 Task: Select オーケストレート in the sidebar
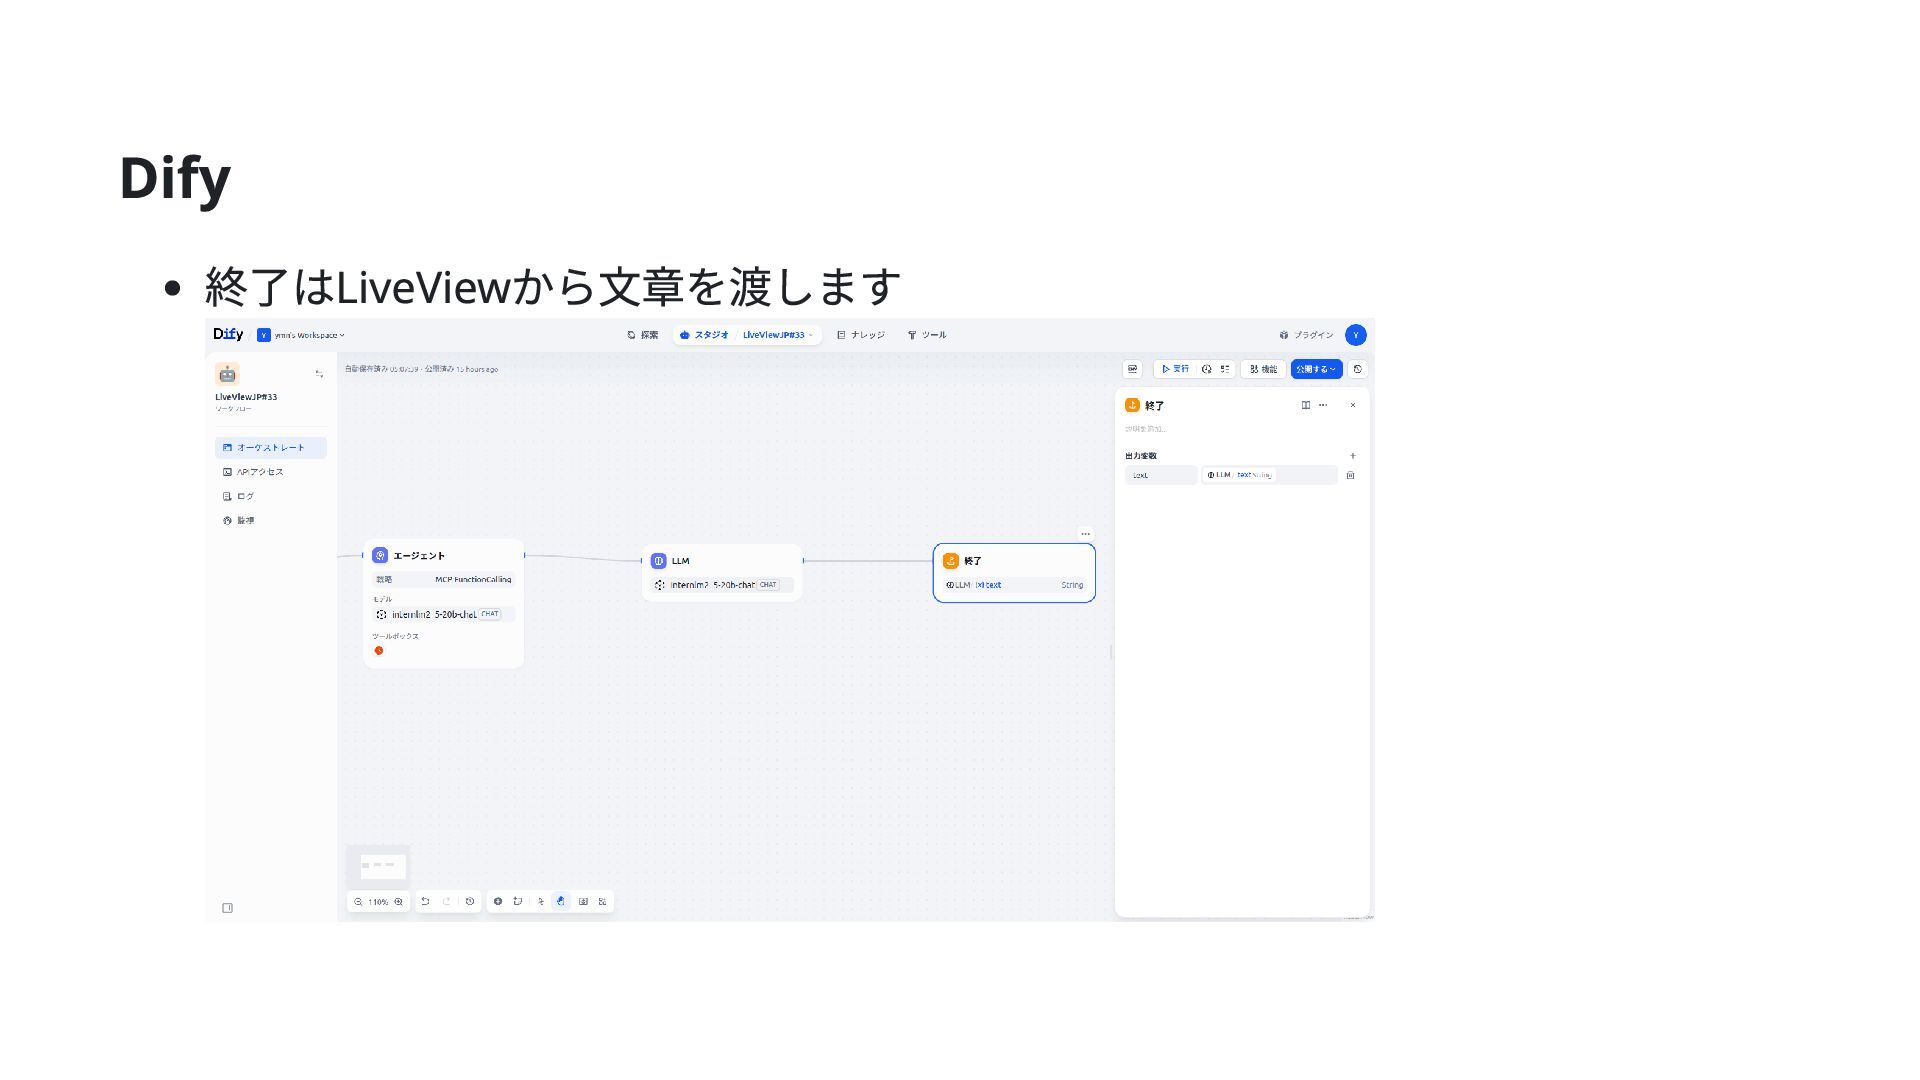(271, 448)
